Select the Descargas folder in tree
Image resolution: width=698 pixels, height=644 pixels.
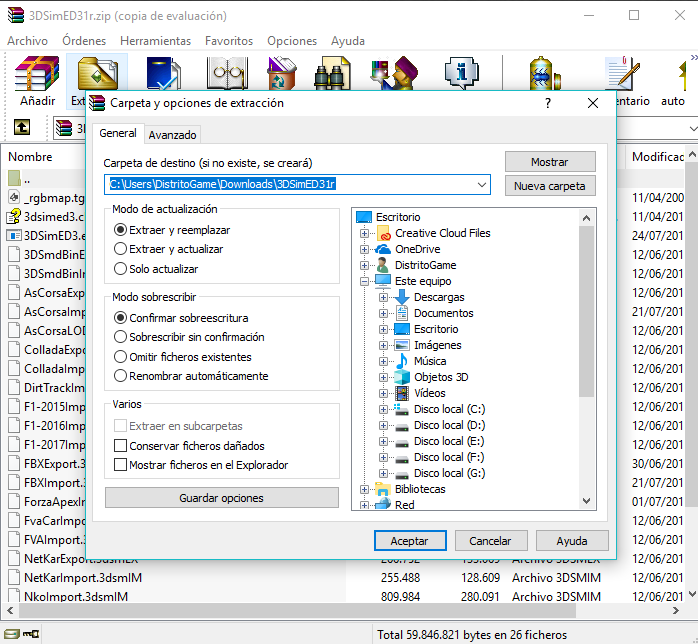click(x=438, y=297)
